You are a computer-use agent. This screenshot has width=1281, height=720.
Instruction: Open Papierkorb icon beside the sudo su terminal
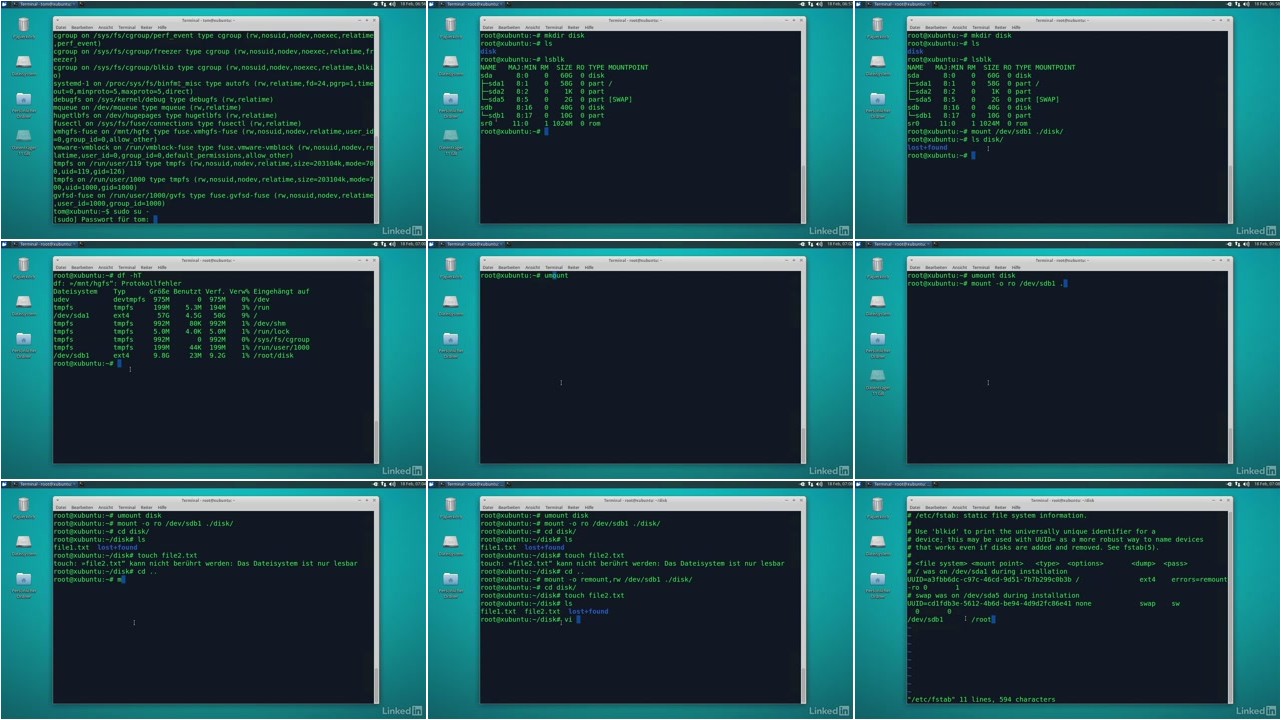pos(23,27)
